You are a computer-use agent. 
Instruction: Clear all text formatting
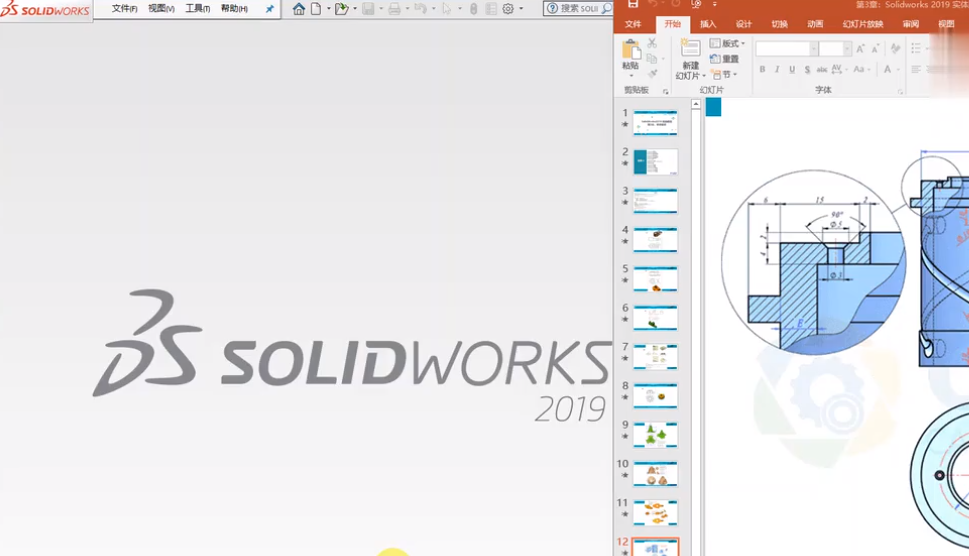(895, 49)
